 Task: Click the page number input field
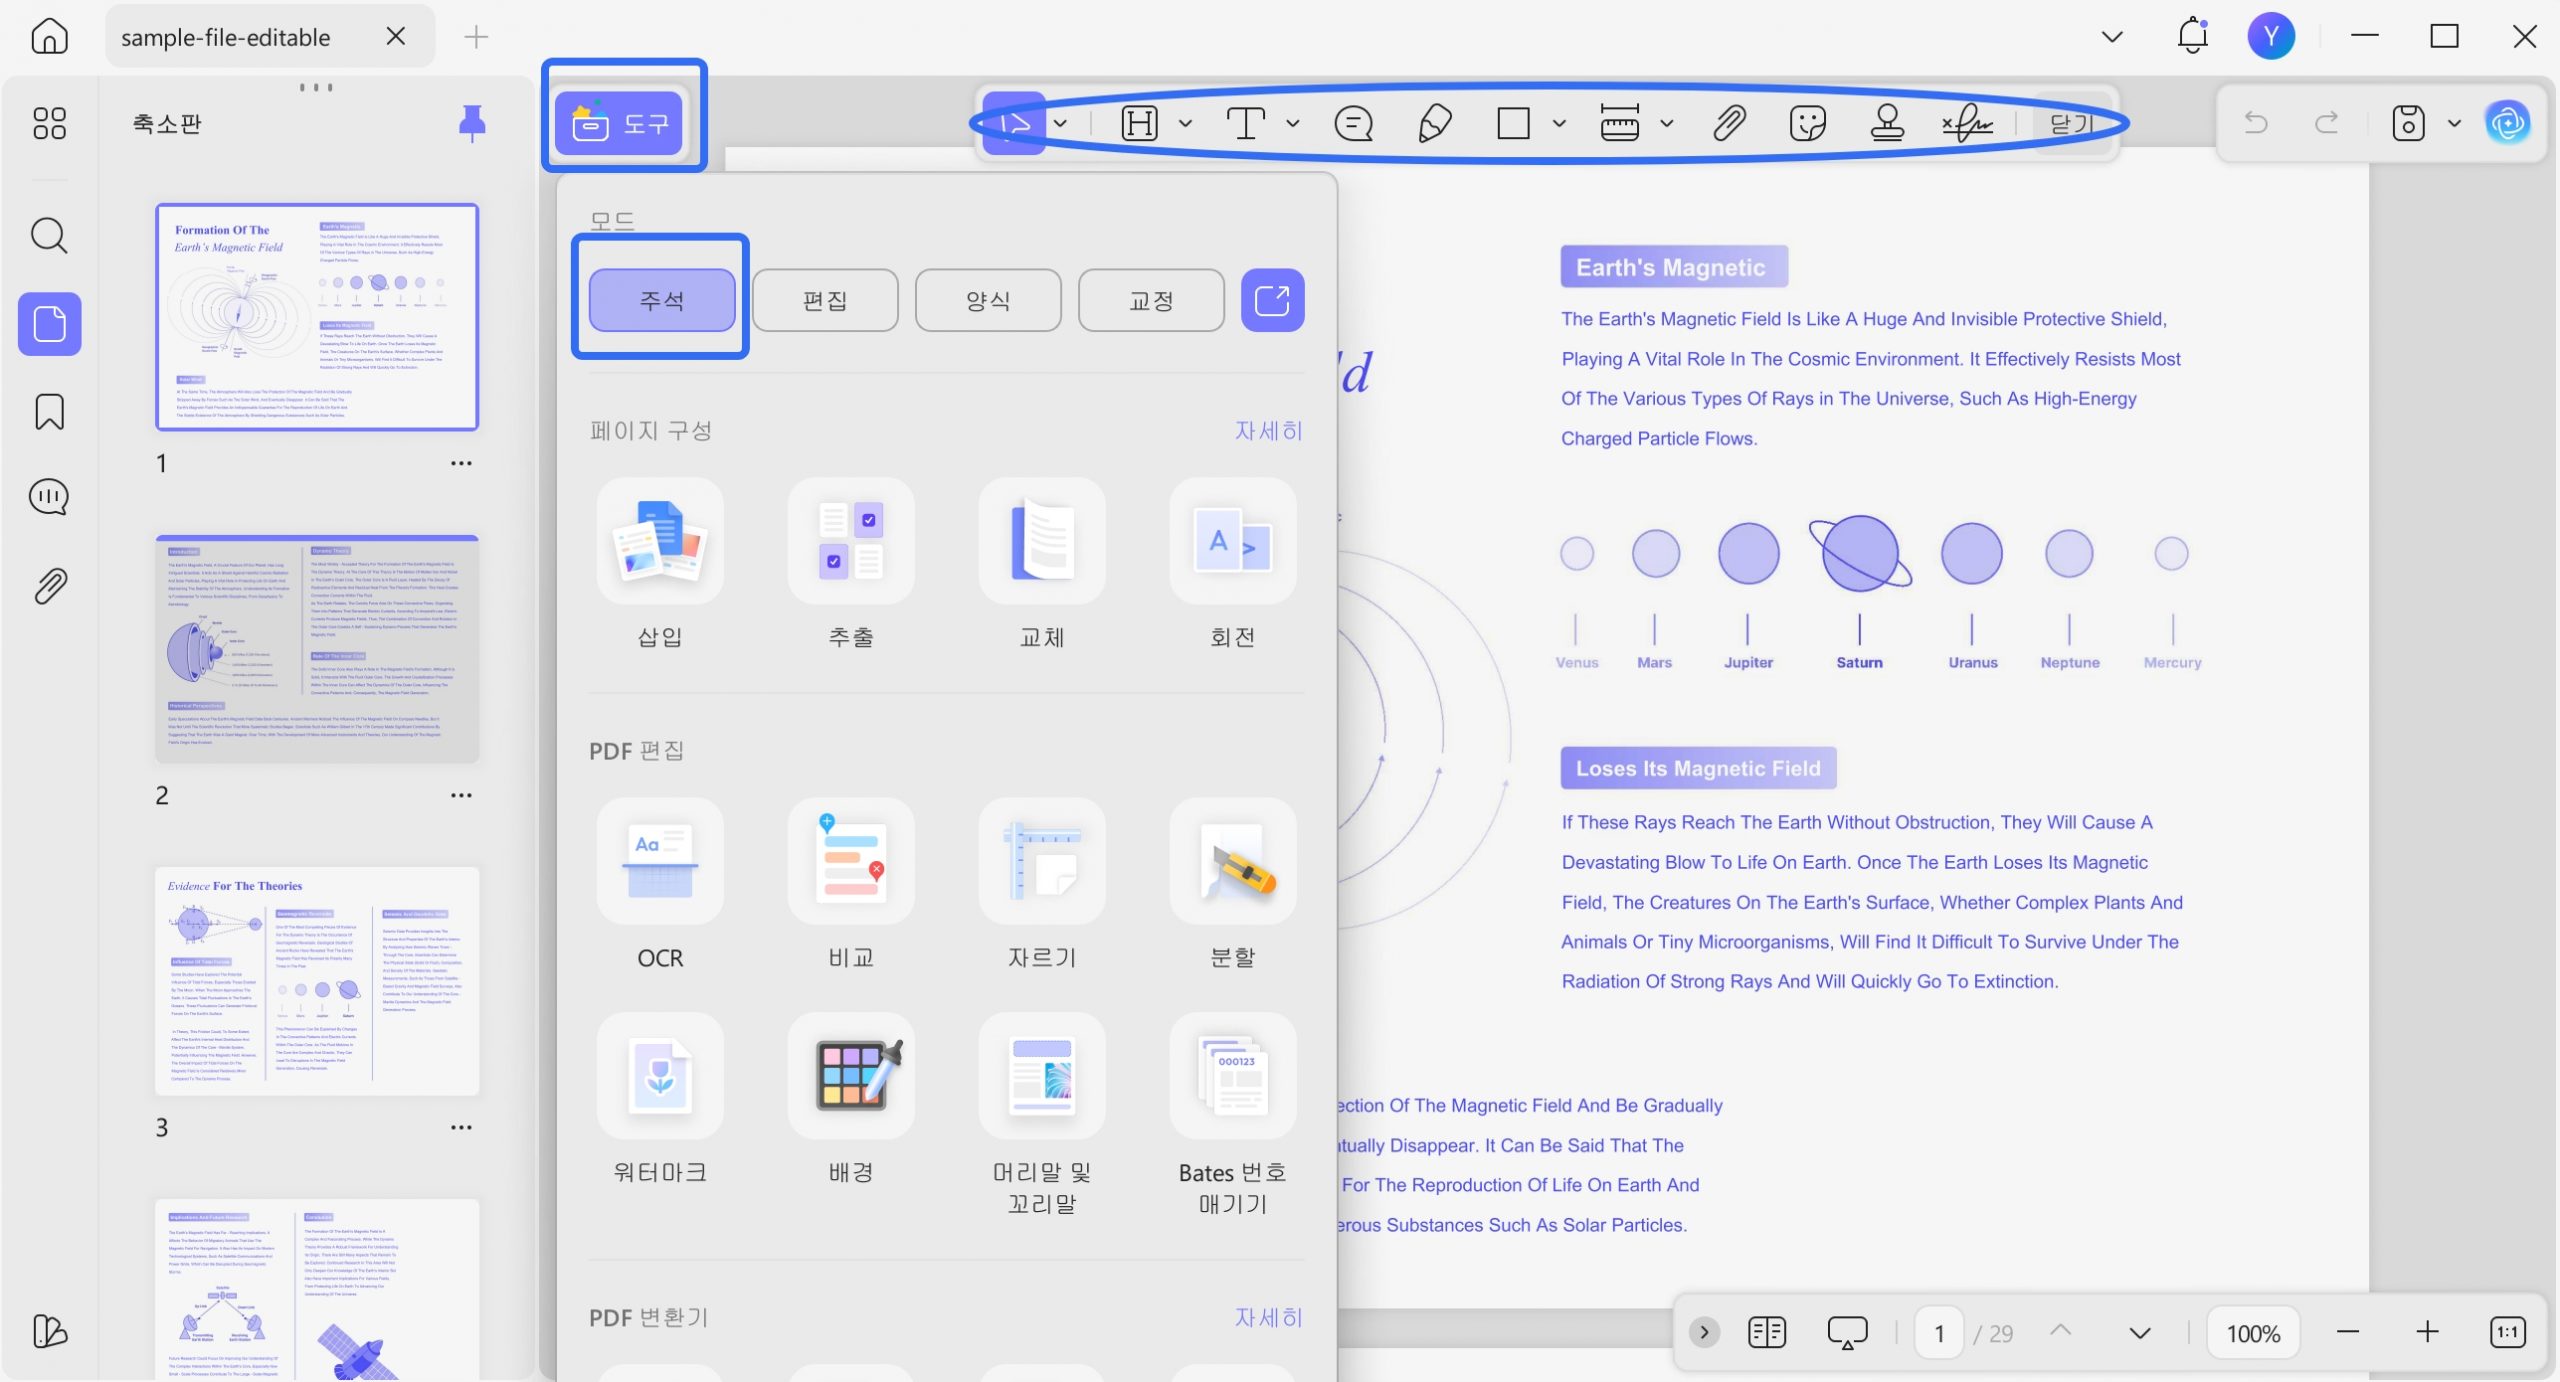click(1939, 1333)
